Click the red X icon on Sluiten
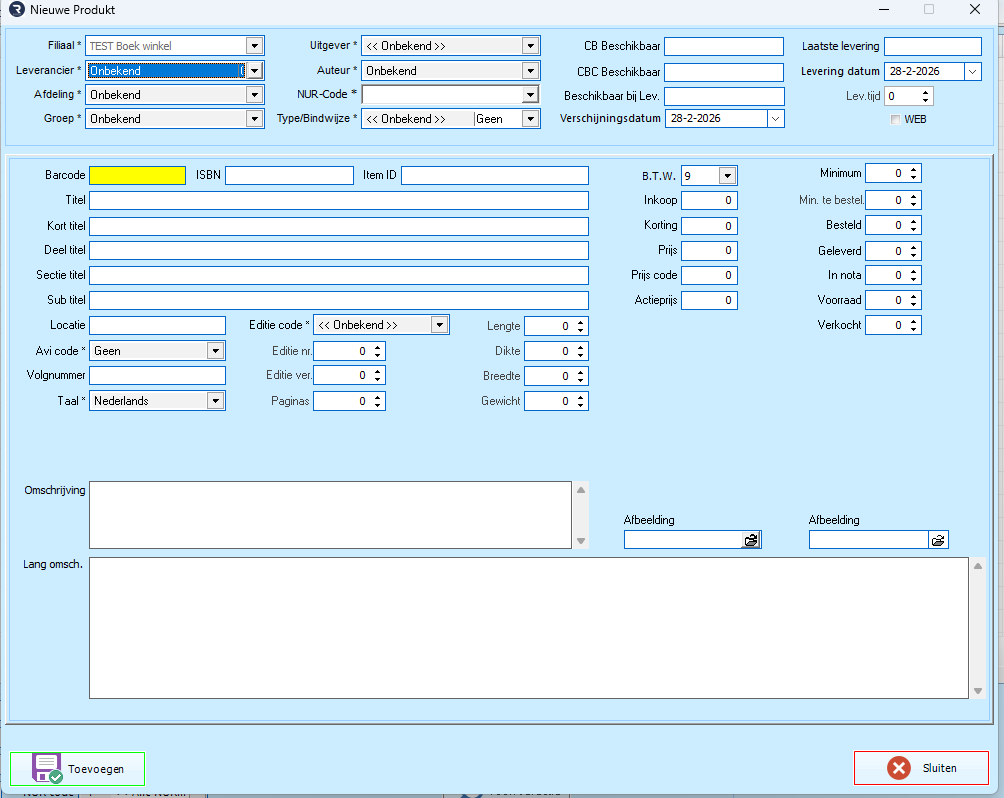 (898, 768)
